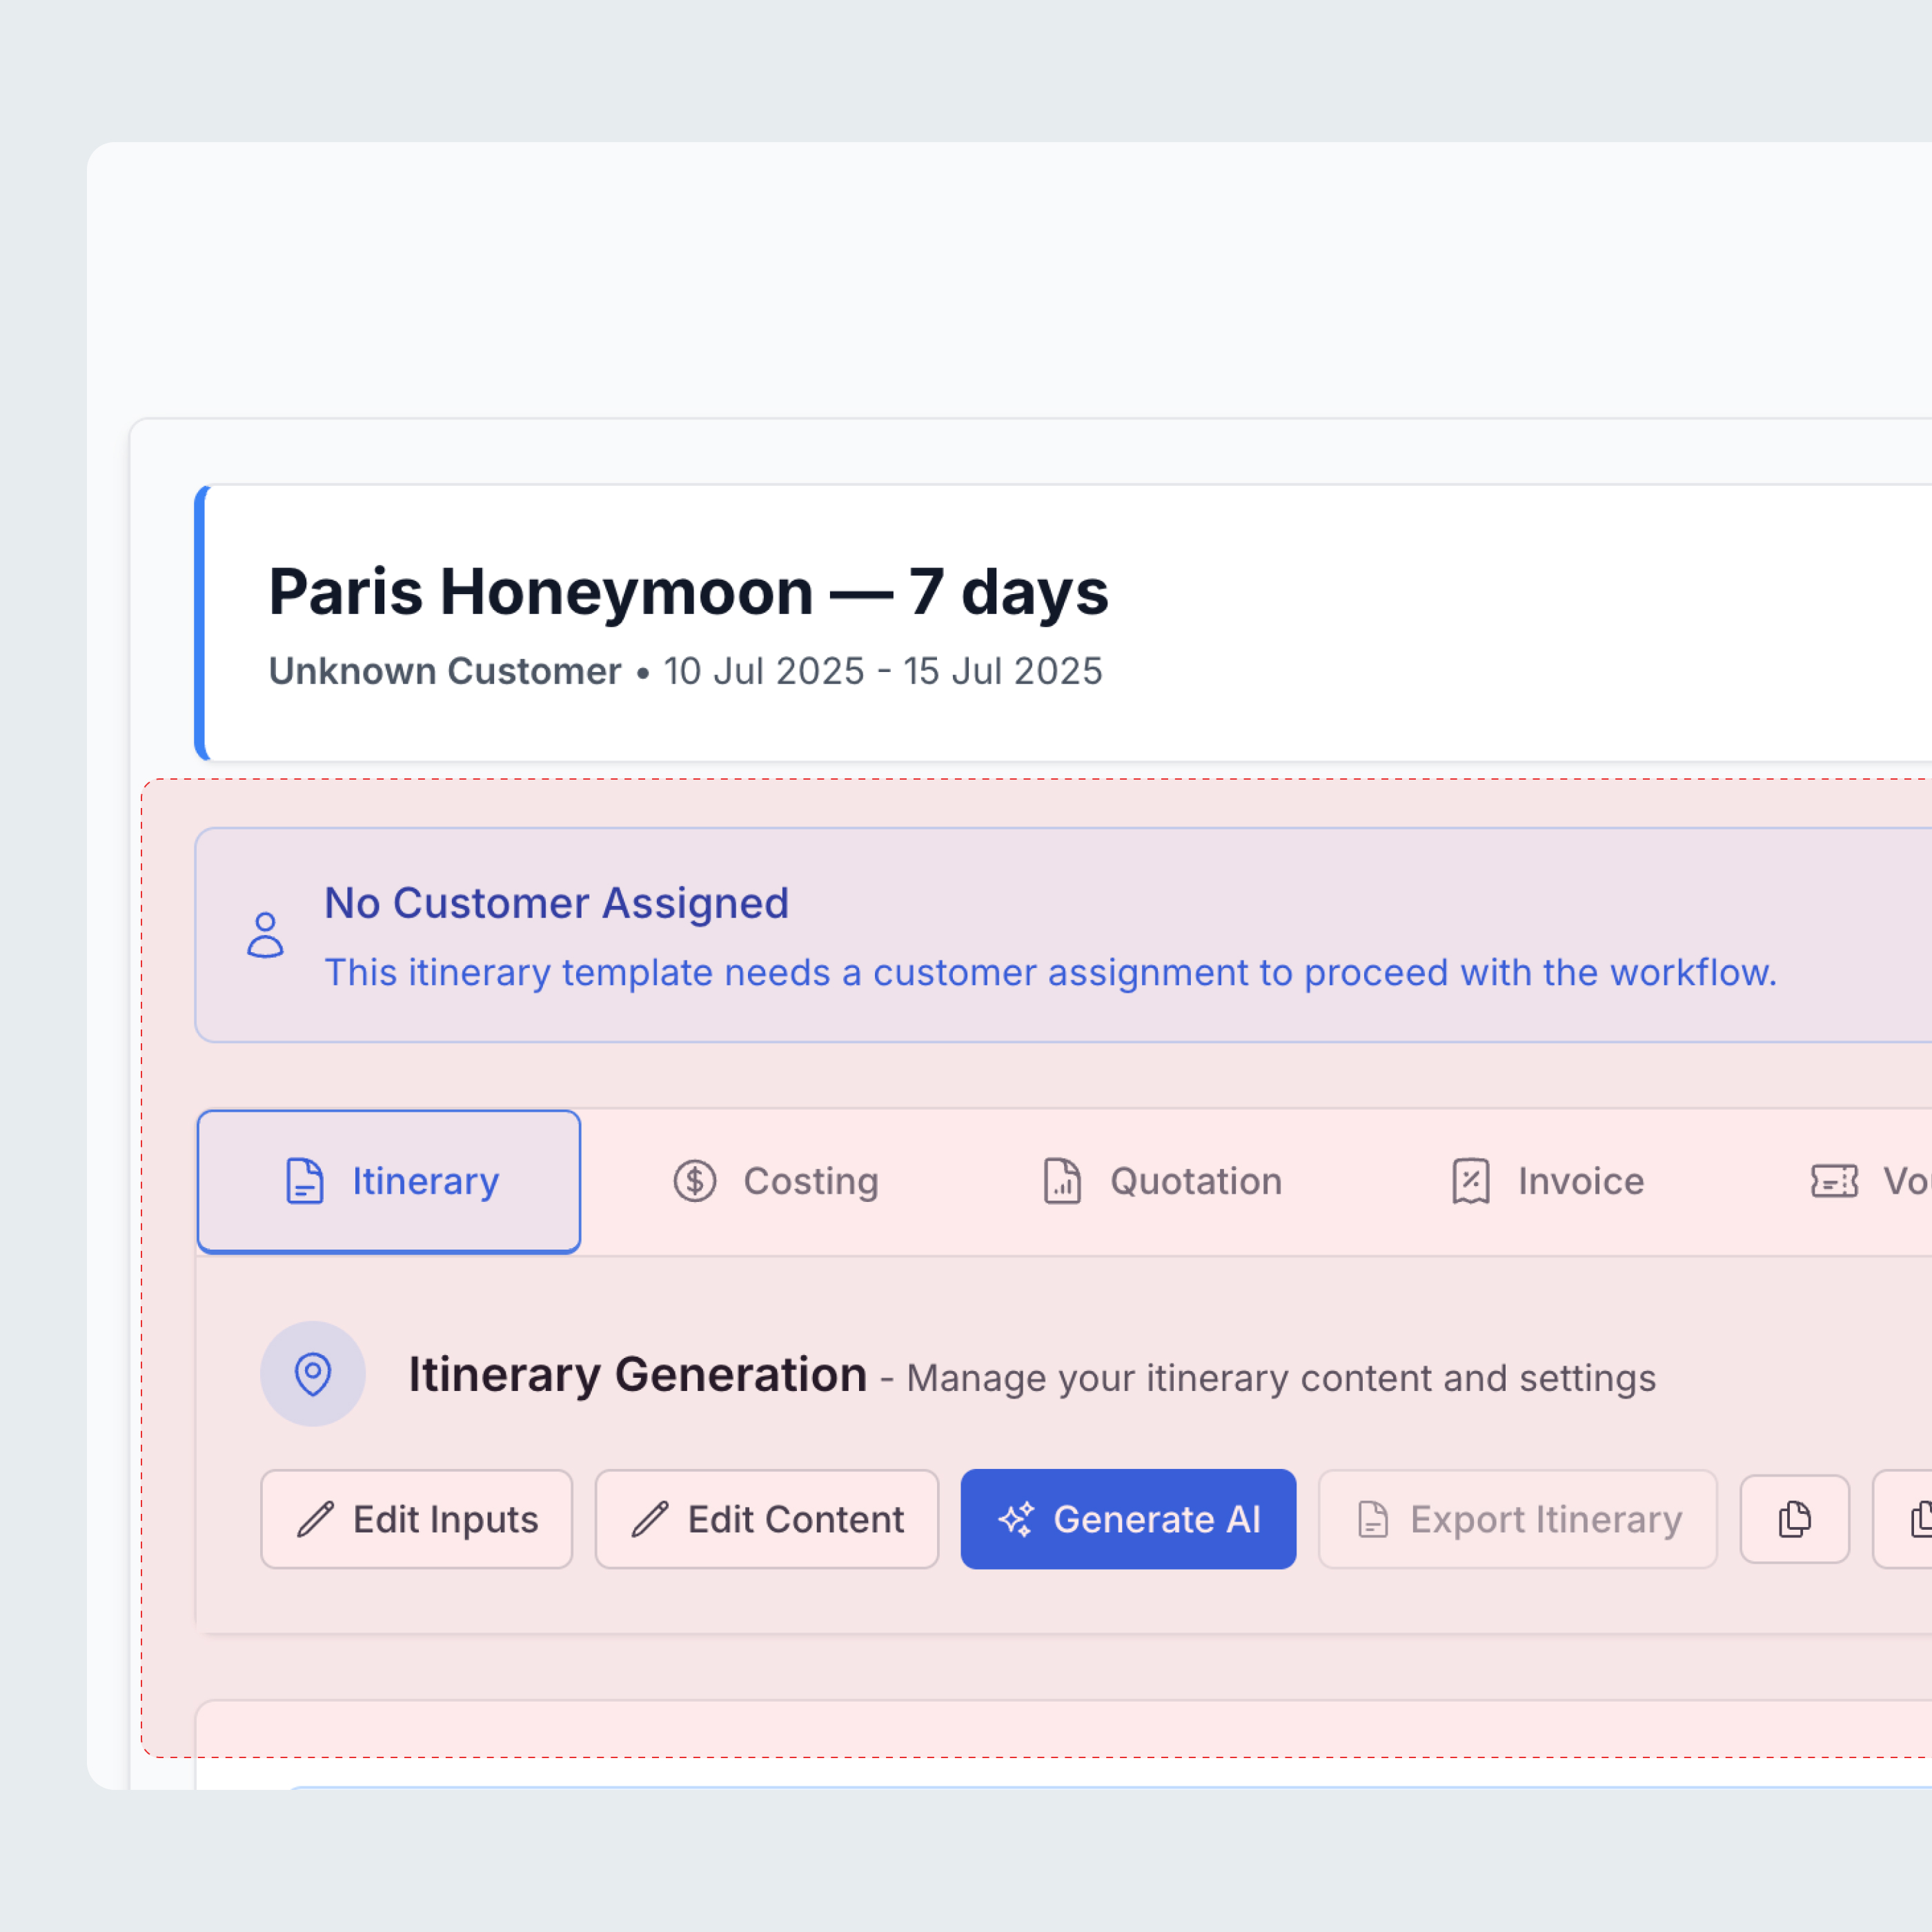Click the "Unknown Customer" label
The image size is (1932, 1932).
point(445,671)
